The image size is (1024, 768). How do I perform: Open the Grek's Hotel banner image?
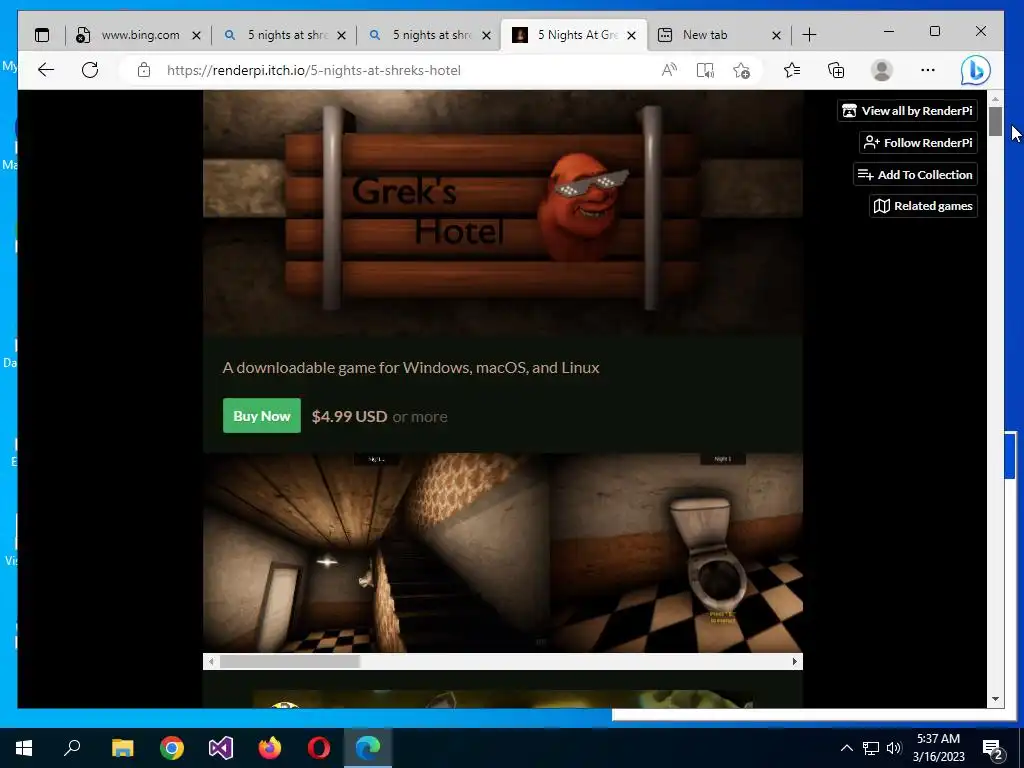(x=503, y=213)
